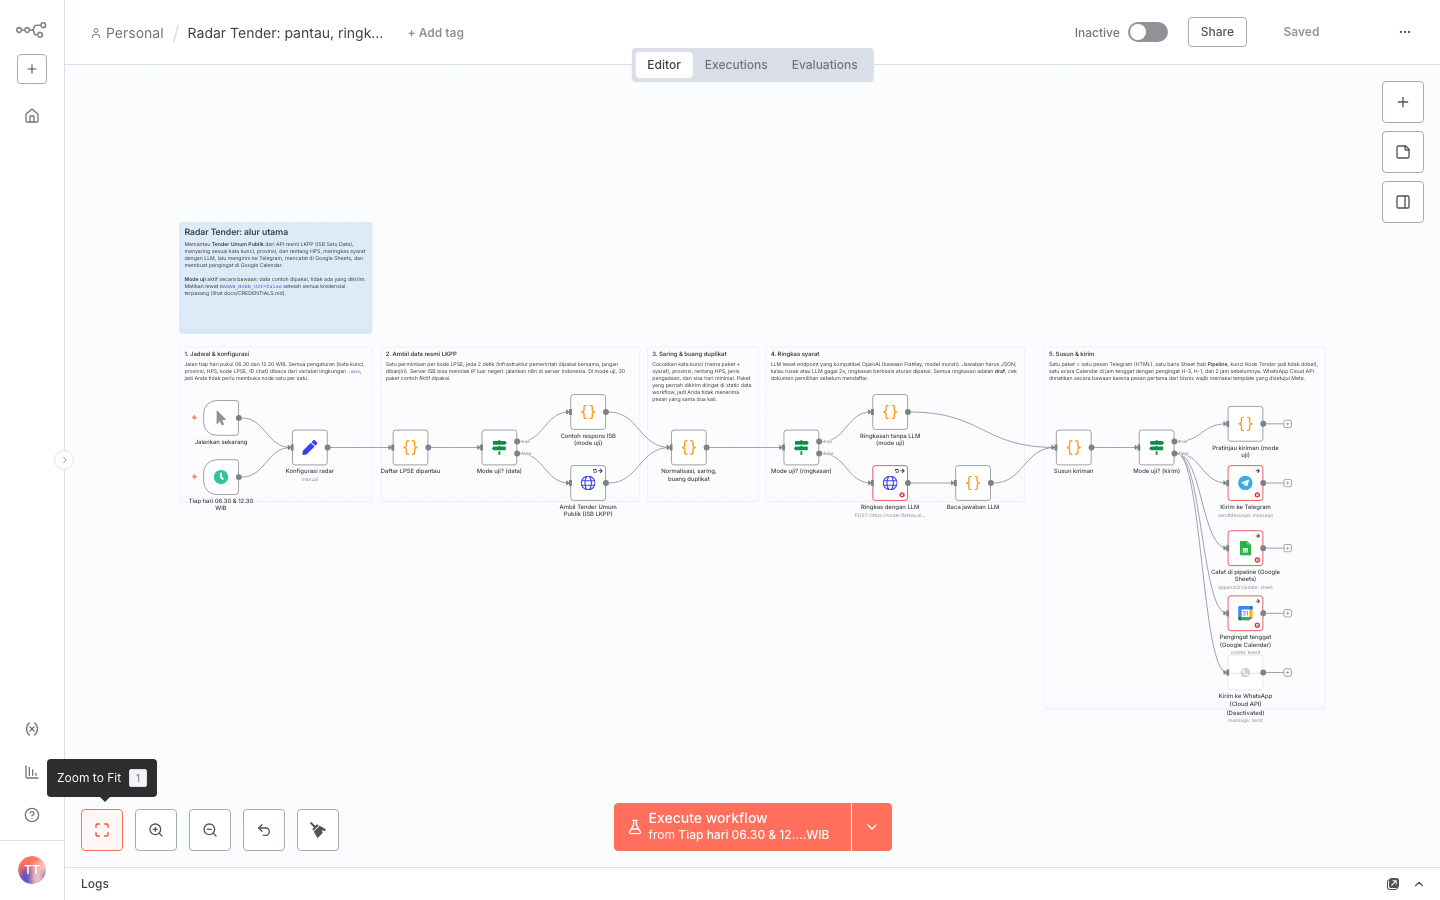
Task: Switch to the Editor tab
Action: (664, 65)
